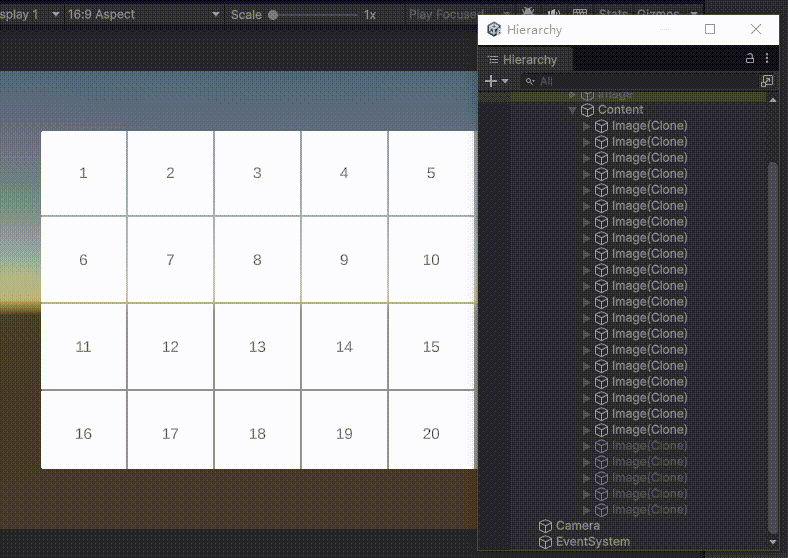
Task: Click the cube icon beside Camera
Action: [545, 526]
